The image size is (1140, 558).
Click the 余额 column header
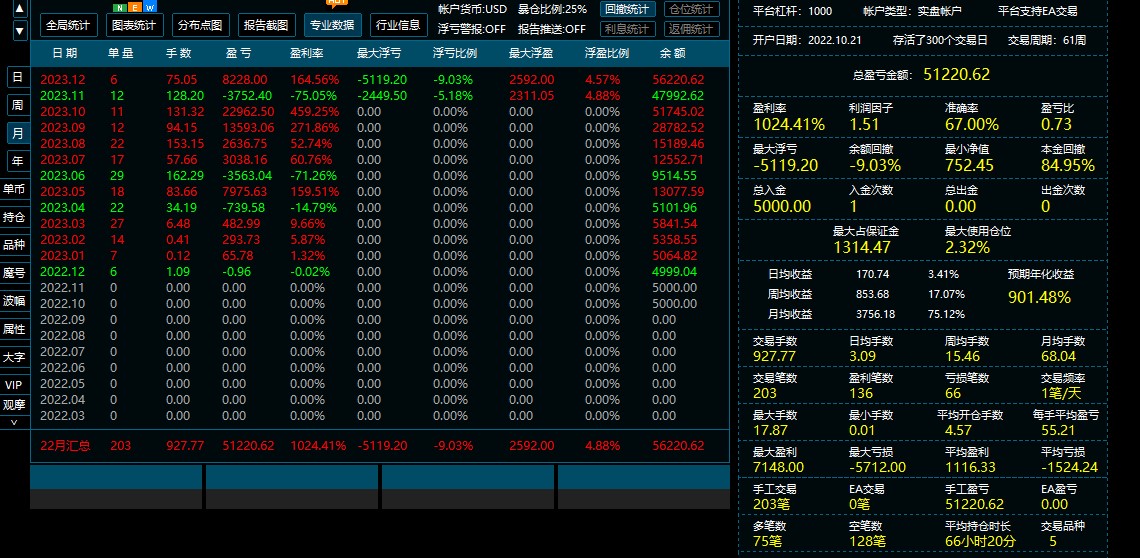click(673, 53)
